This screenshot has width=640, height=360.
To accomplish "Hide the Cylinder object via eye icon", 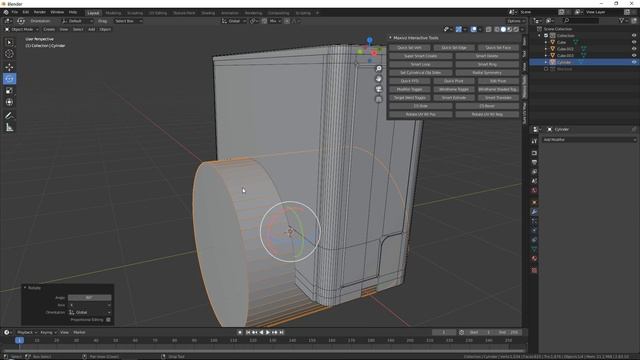I will [634, 62].
